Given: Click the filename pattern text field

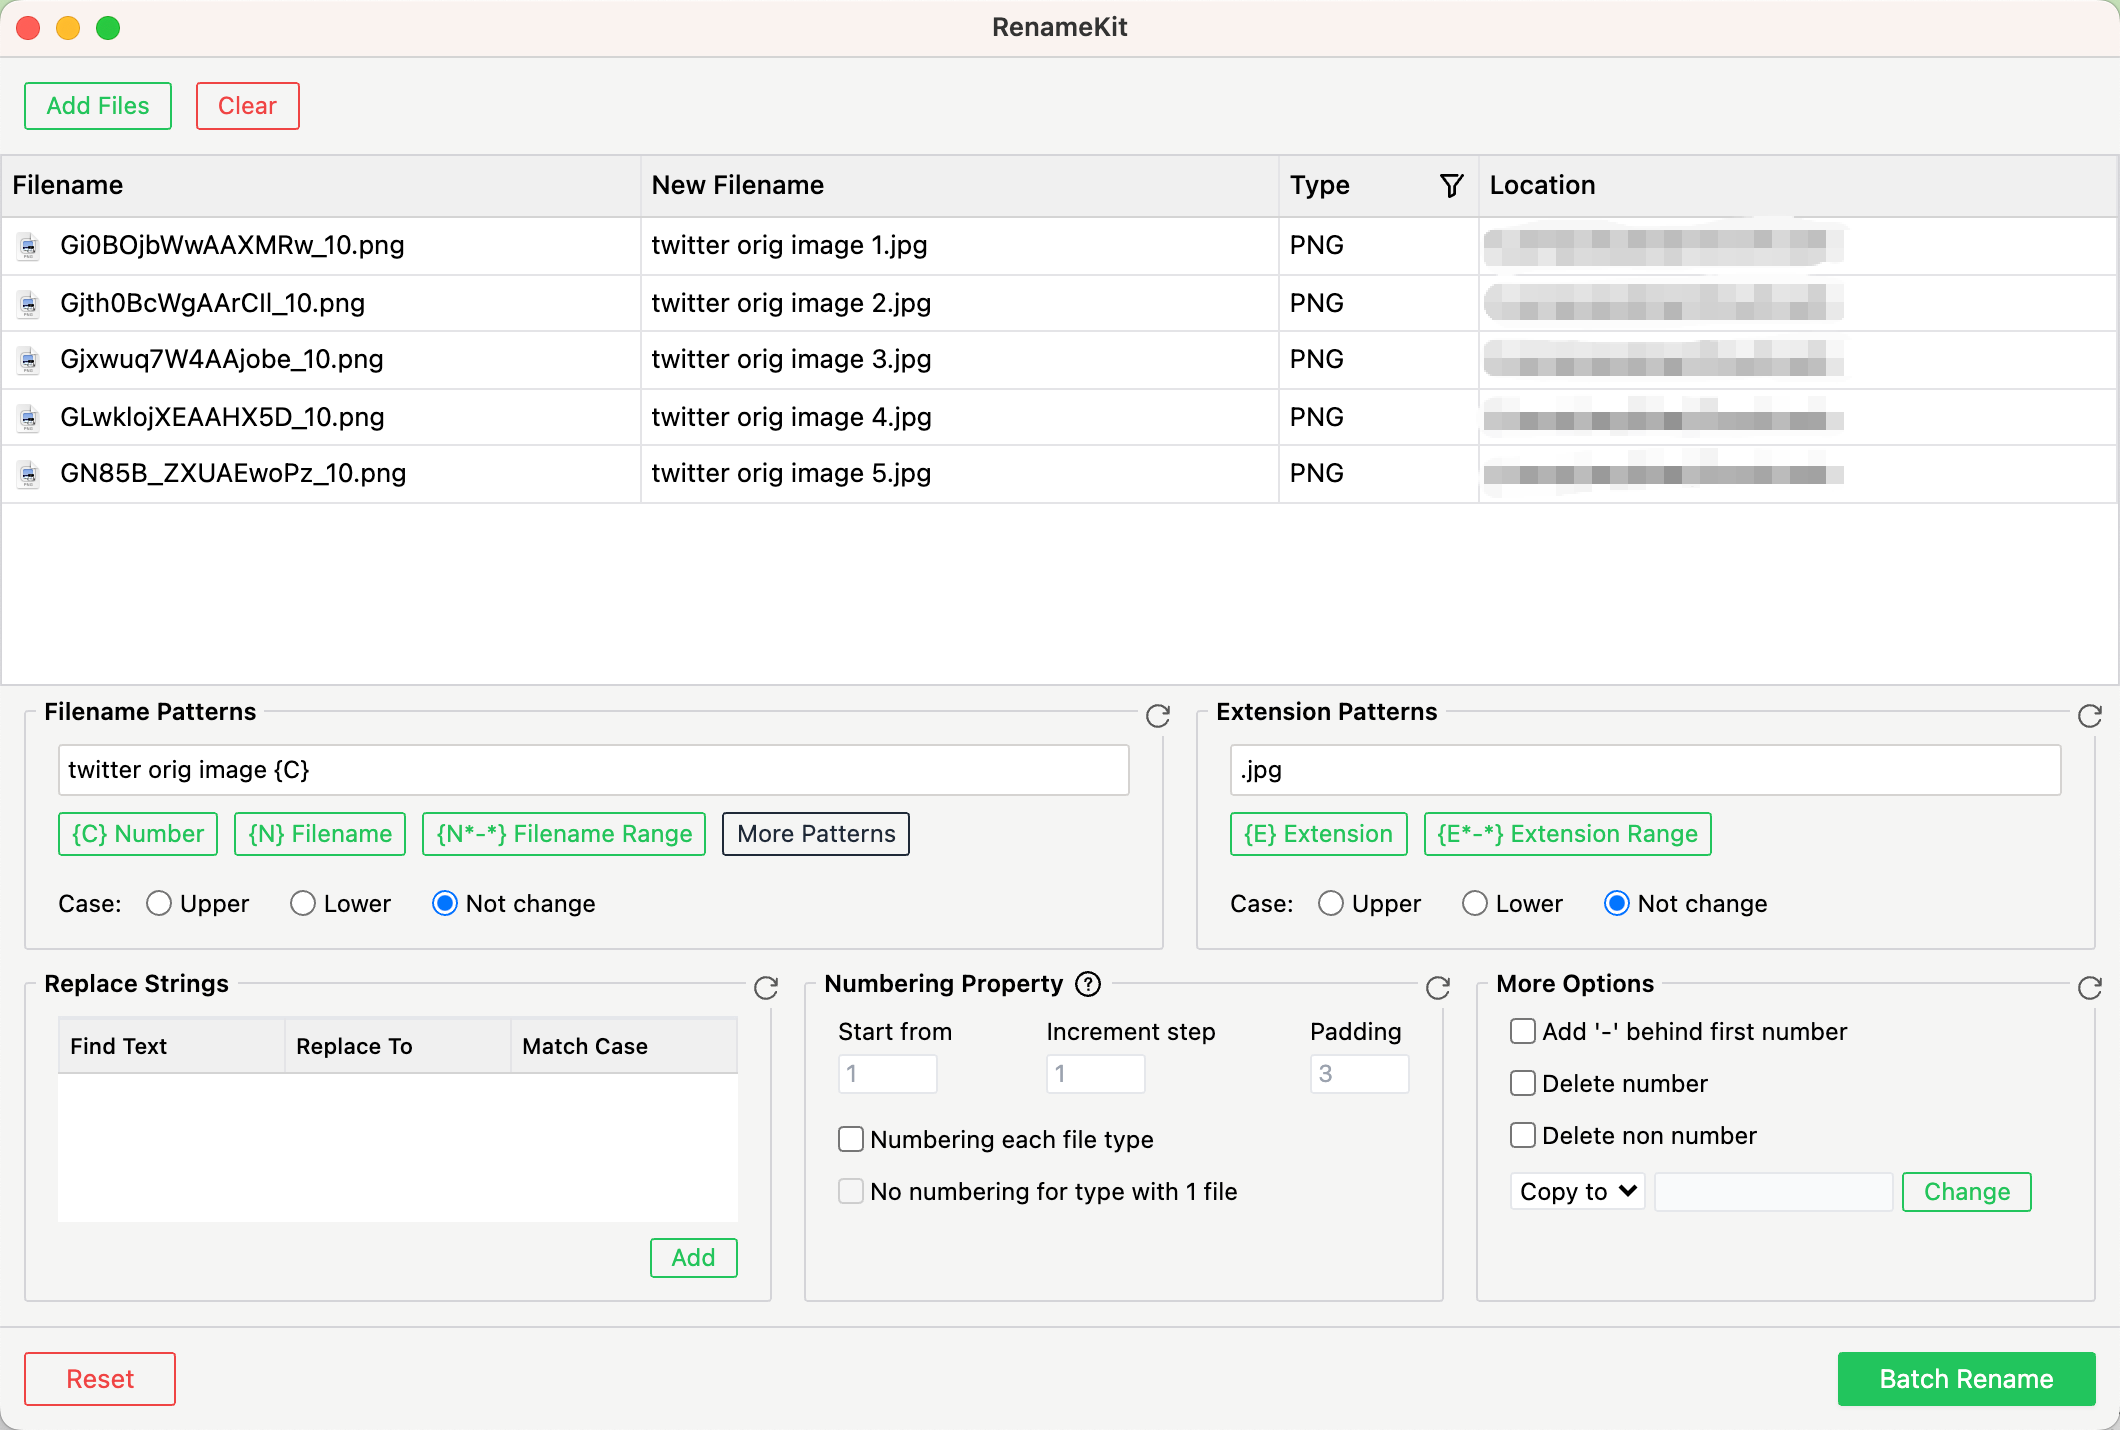Looking at the screenshot, I should (593, 770).
